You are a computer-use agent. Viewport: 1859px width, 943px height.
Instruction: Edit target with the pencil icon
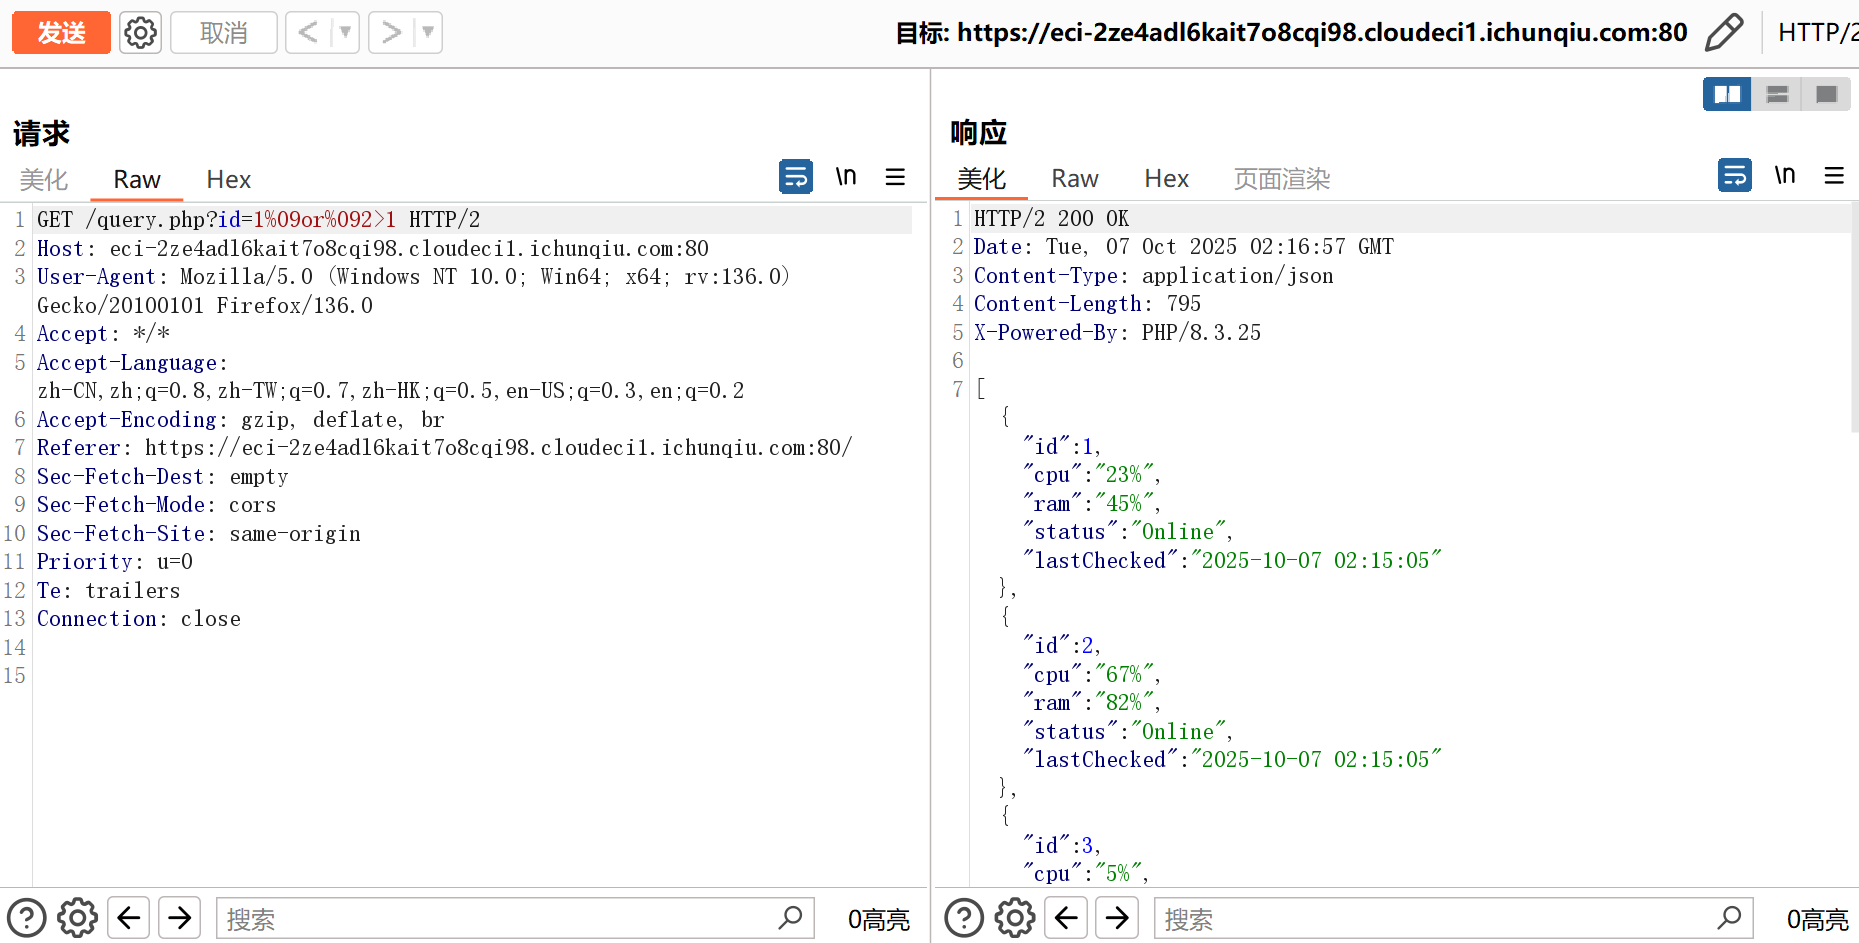(1723, 33)
